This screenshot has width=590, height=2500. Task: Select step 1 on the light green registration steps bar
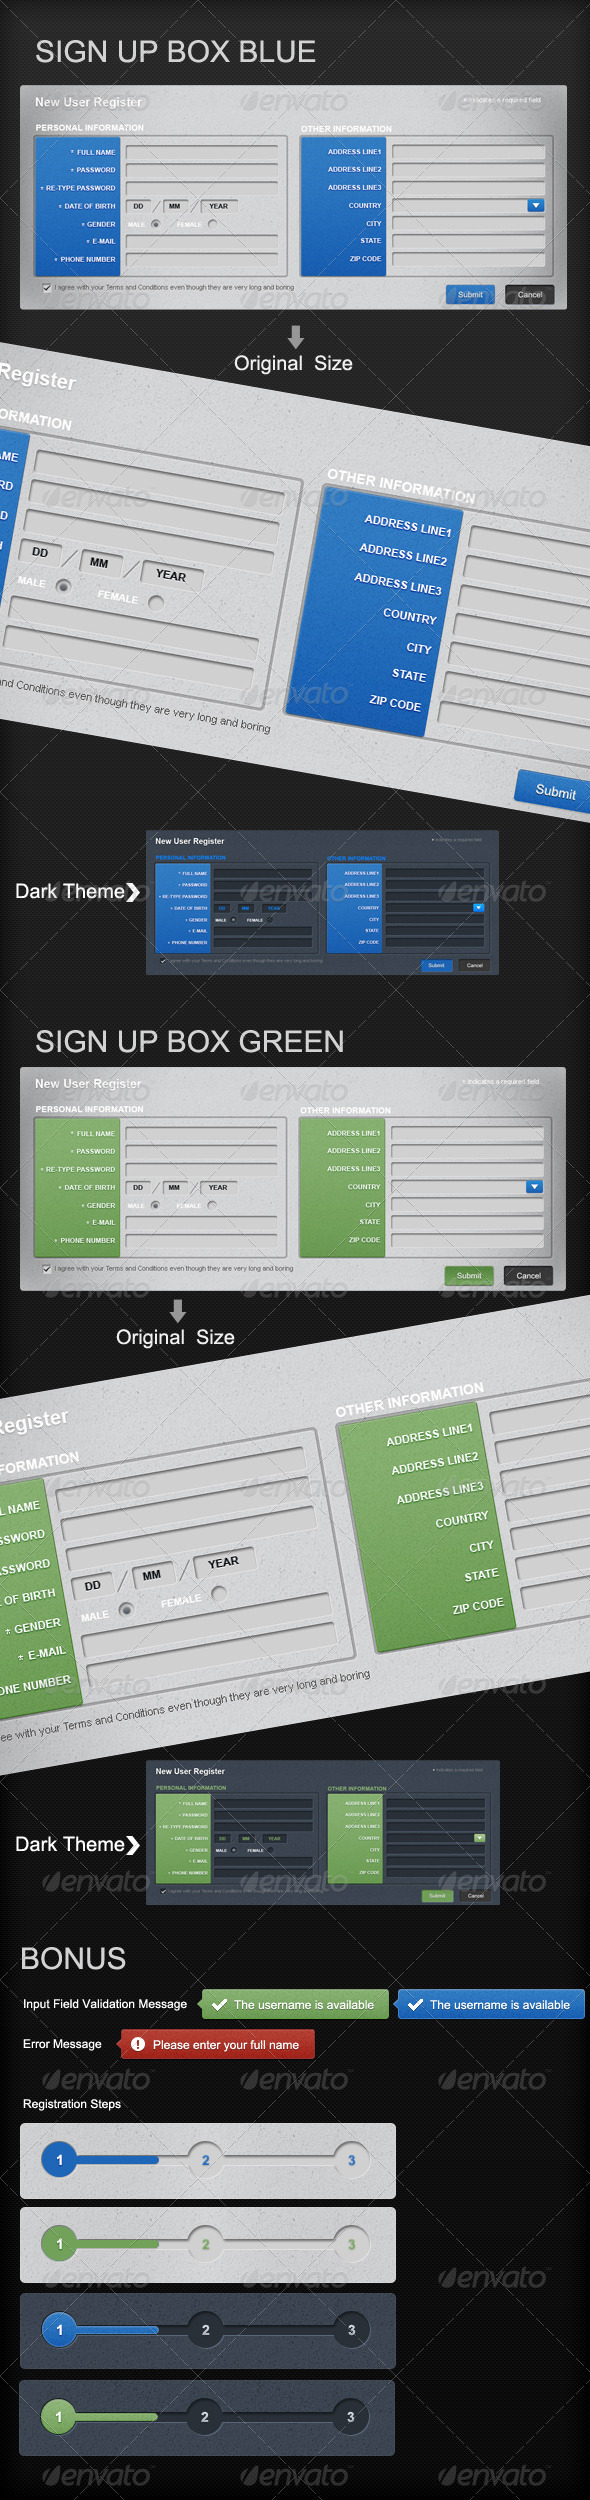click(x=59, y=2244)
